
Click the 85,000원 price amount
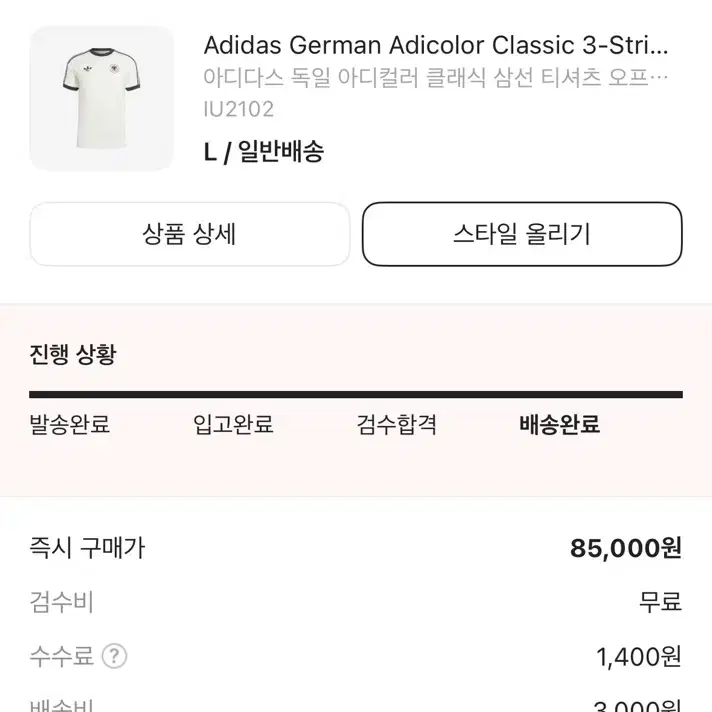[x=626, y=548]
